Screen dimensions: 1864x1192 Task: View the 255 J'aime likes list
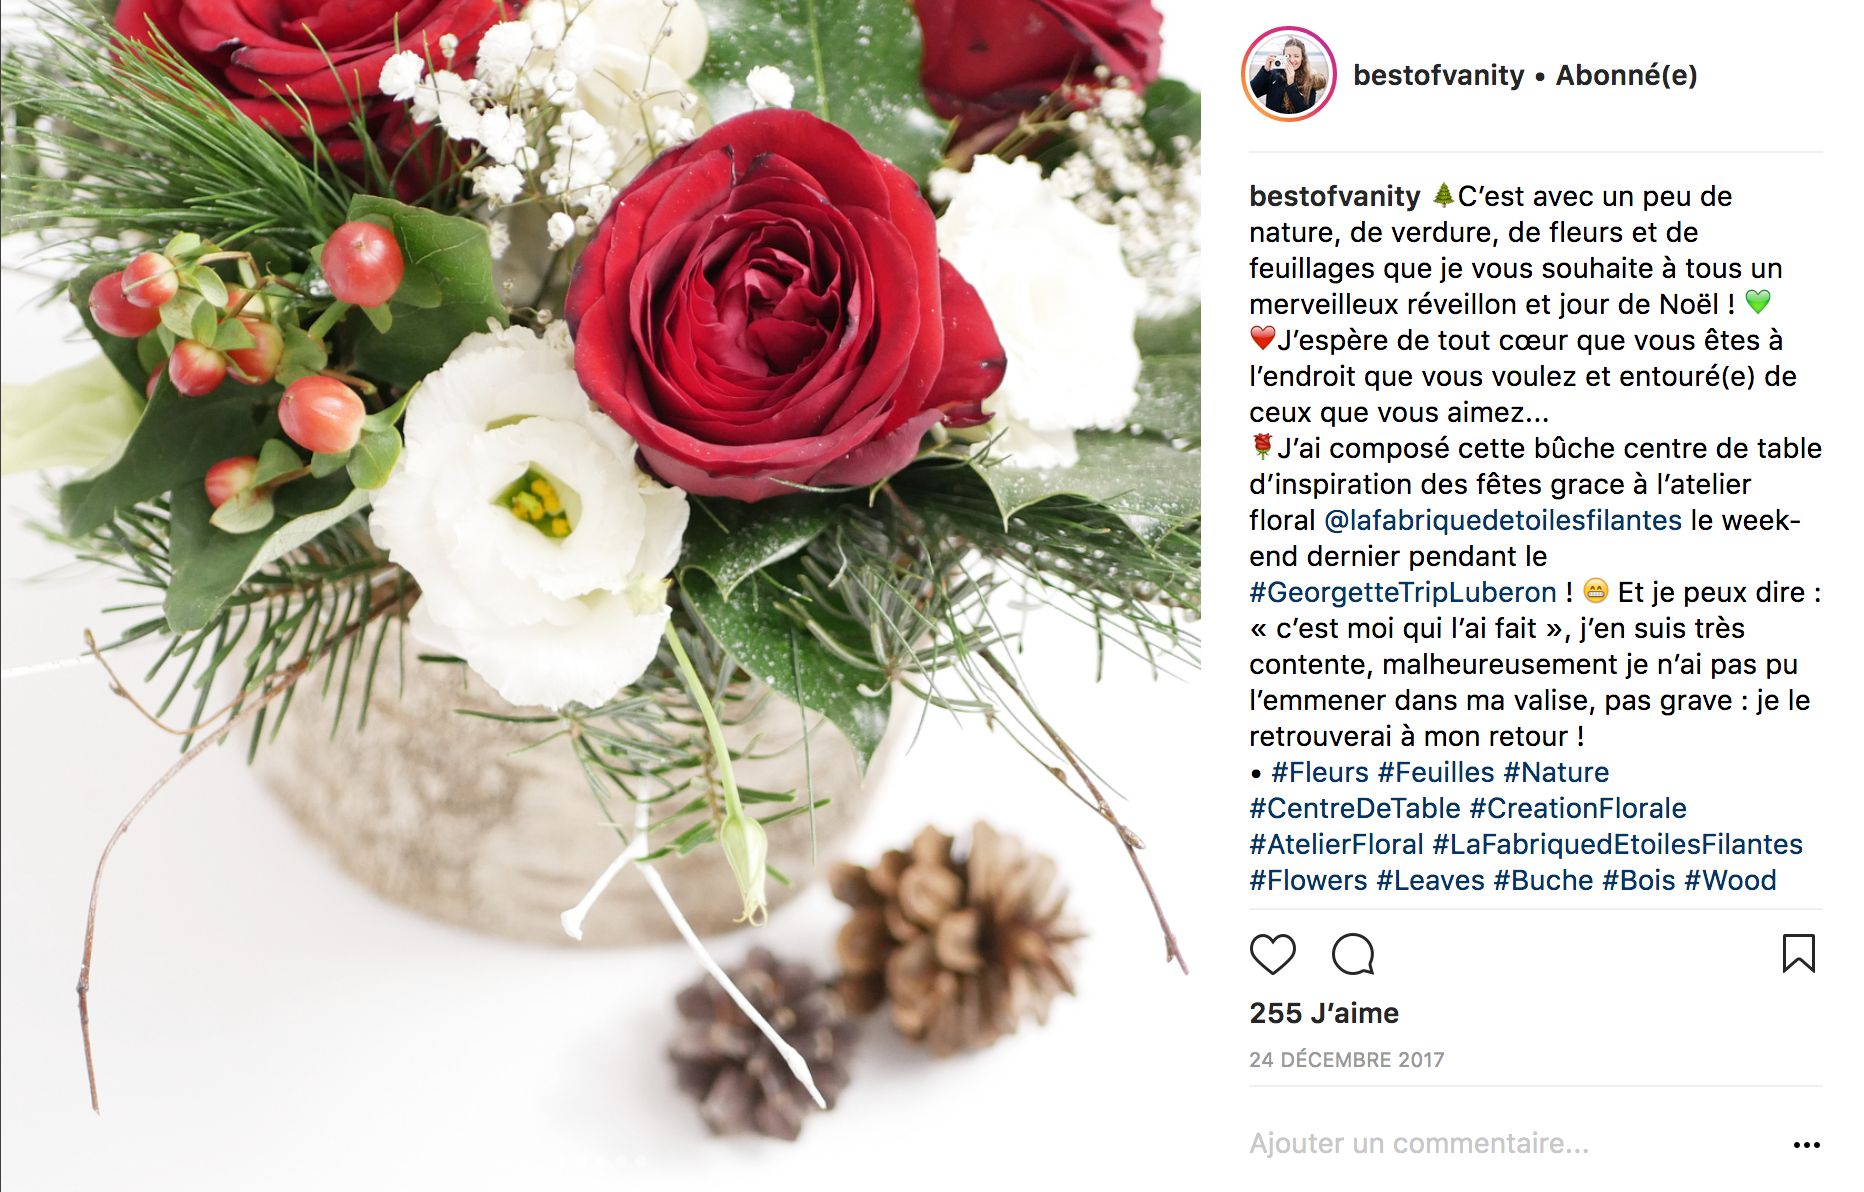coord(1323,1013)
